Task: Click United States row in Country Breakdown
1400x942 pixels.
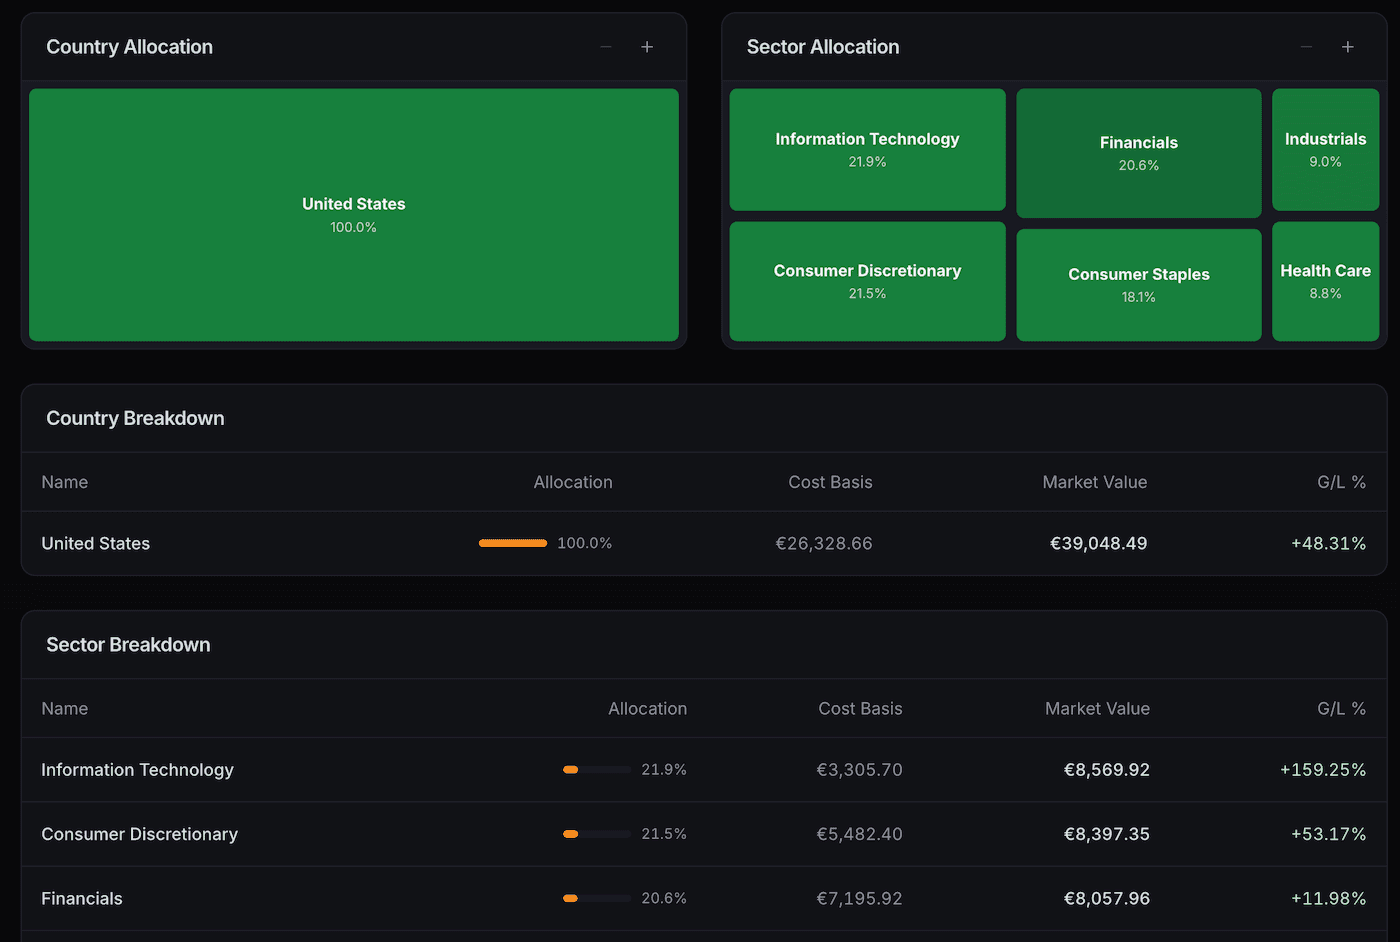Action: pos(704,543)
